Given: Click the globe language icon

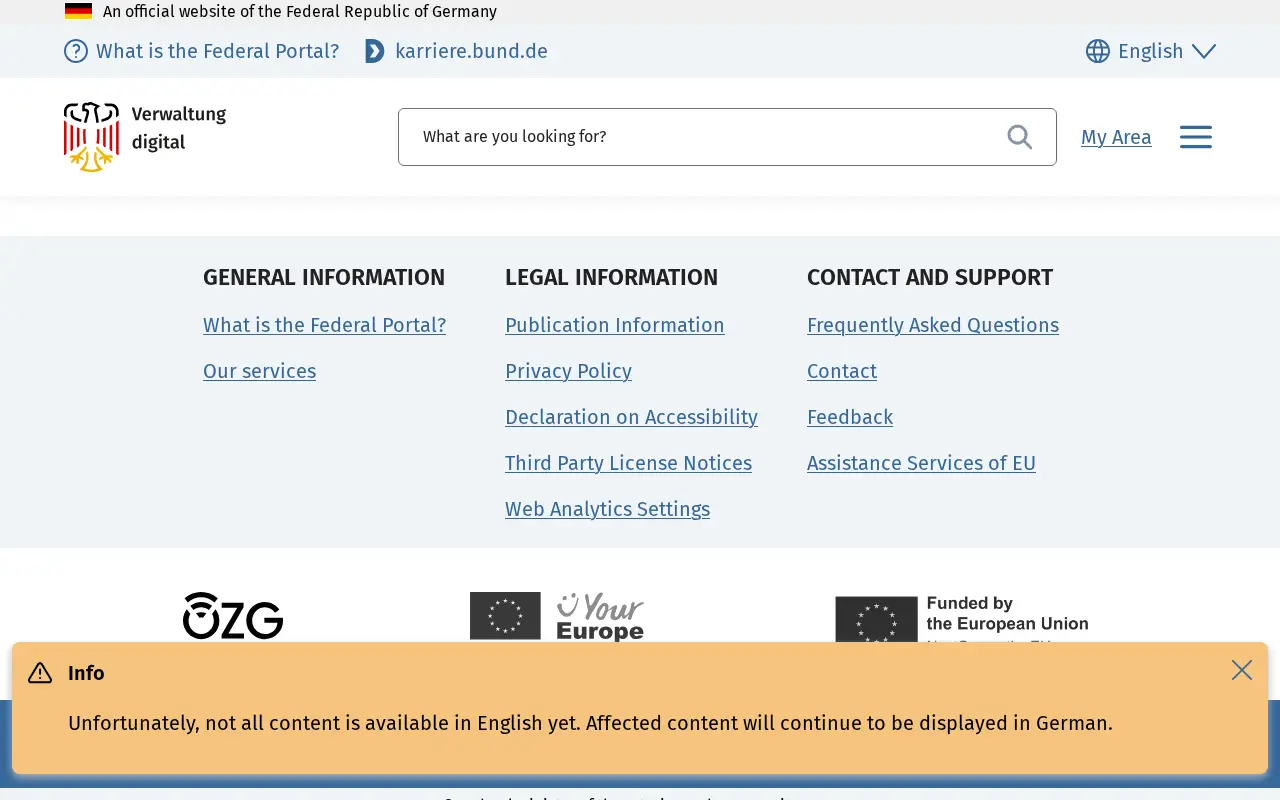Looking at the screenshot, I should click(1098, 51).
